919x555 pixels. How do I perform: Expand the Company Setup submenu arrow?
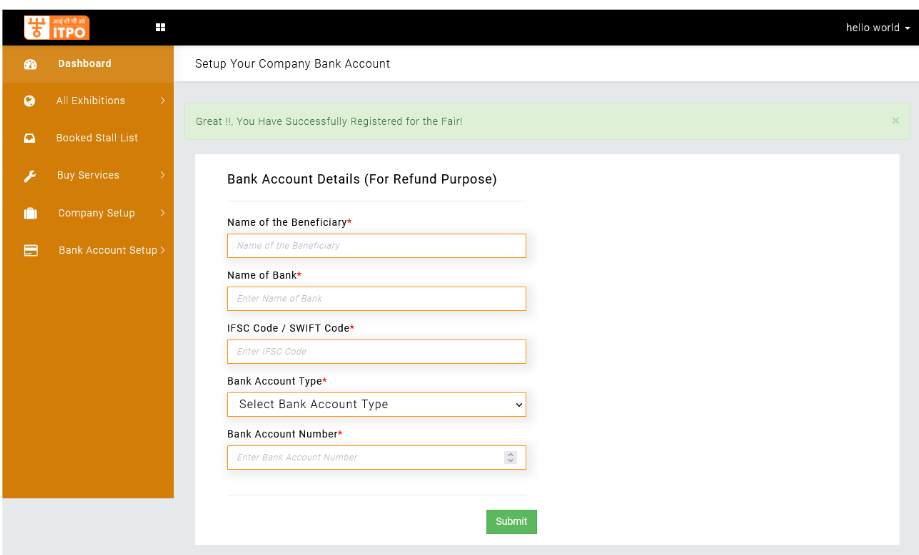(162, 213)
